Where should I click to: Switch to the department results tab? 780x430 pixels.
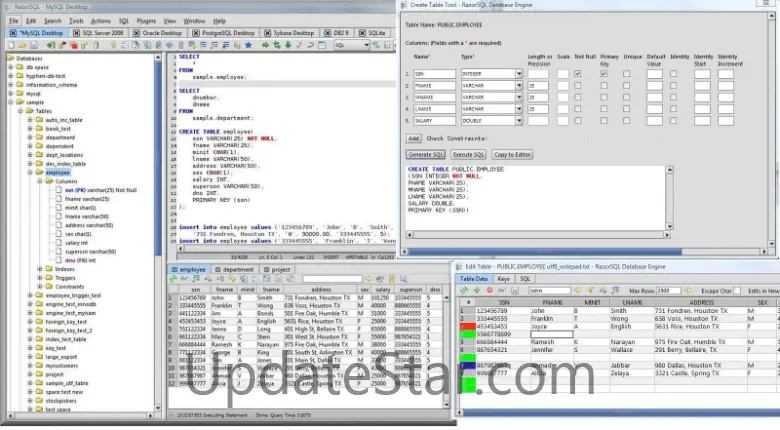234,269
